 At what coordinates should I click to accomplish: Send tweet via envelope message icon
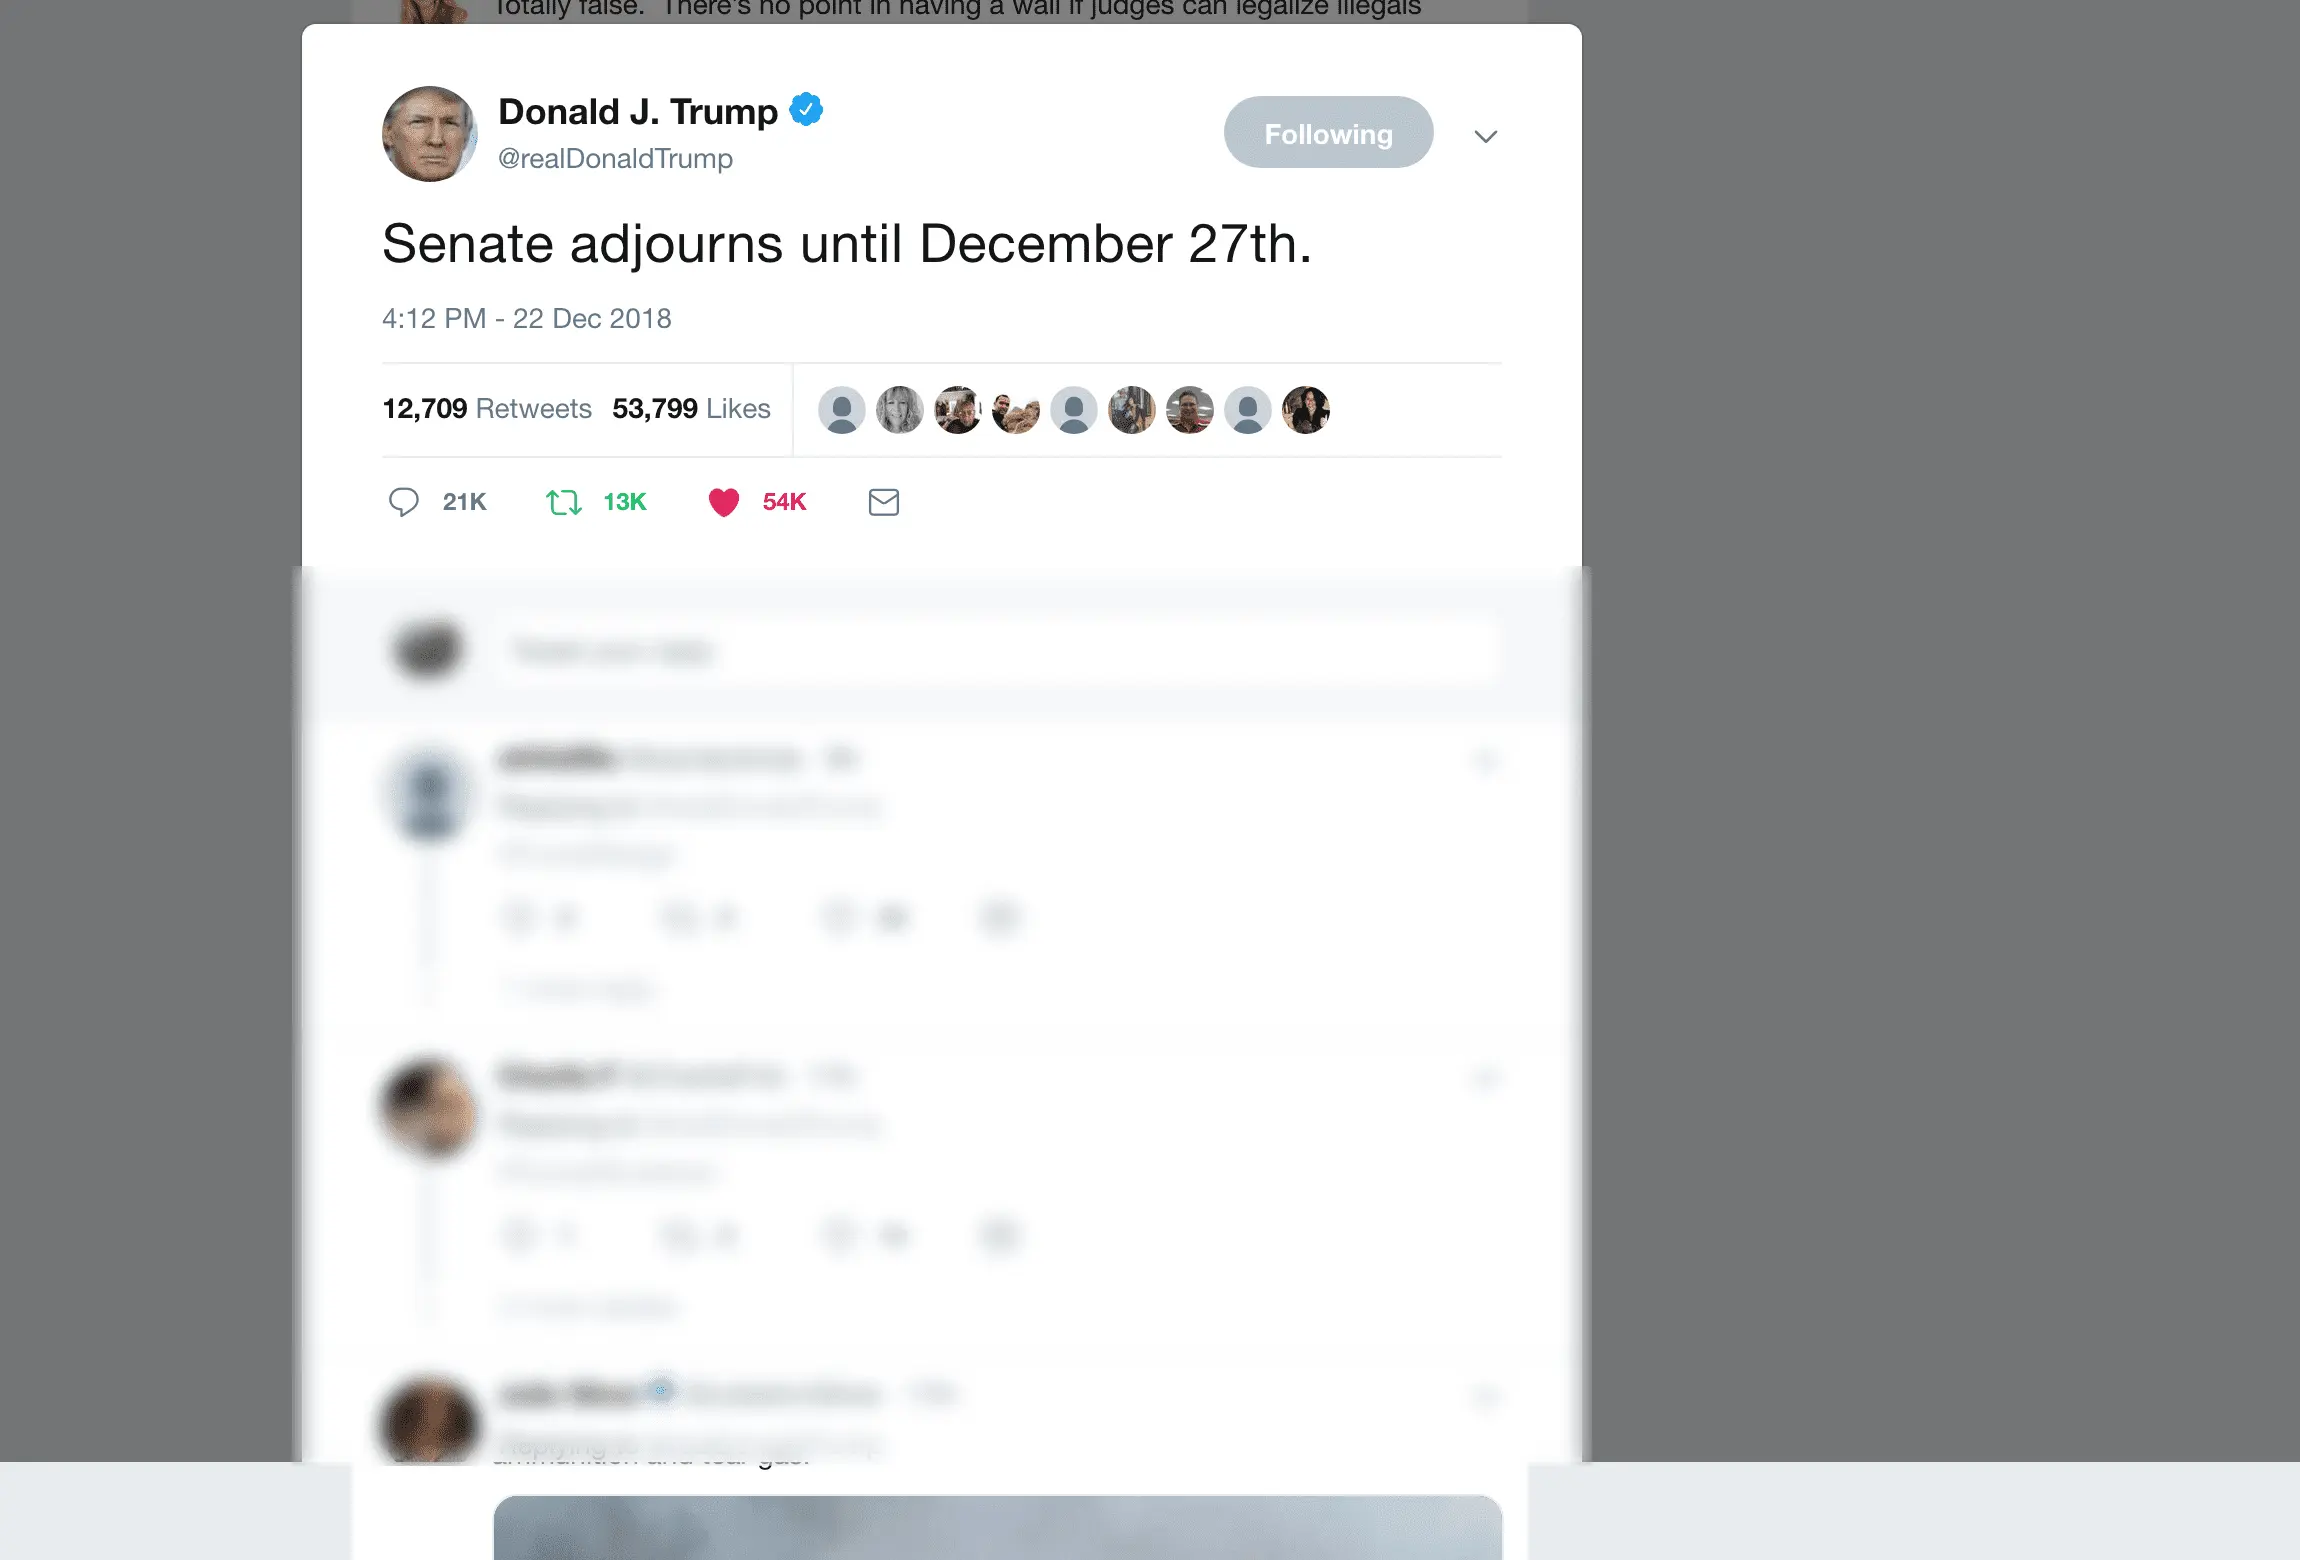pos(884,502)
